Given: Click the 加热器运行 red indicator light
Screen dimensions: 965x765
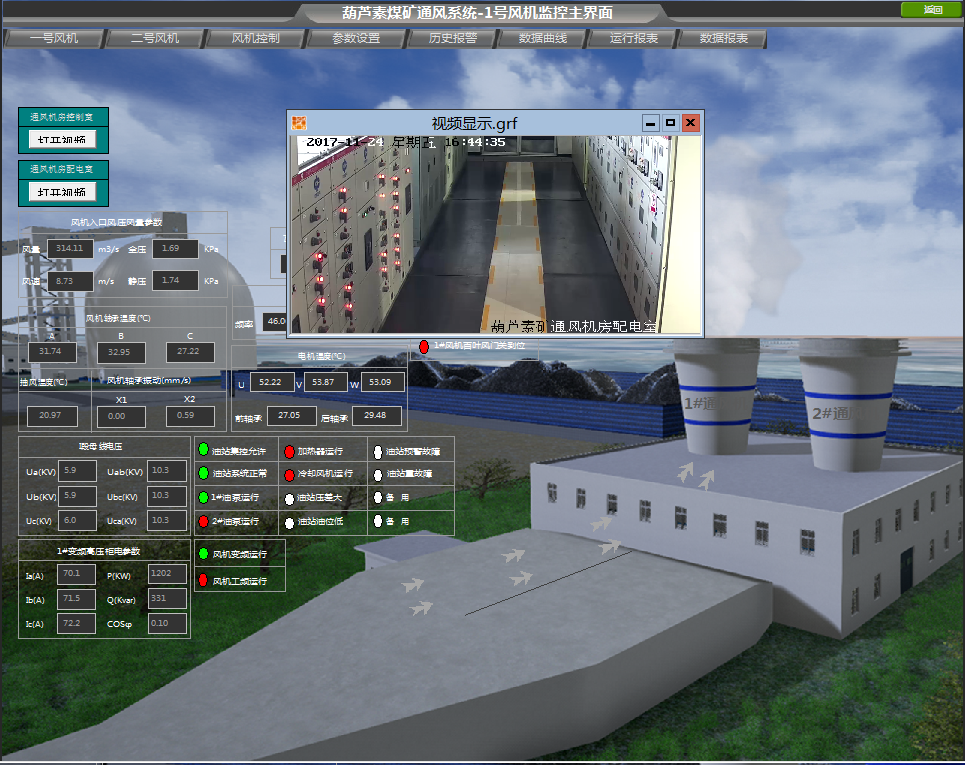Looking at the screenshot, I should (289, 451).
